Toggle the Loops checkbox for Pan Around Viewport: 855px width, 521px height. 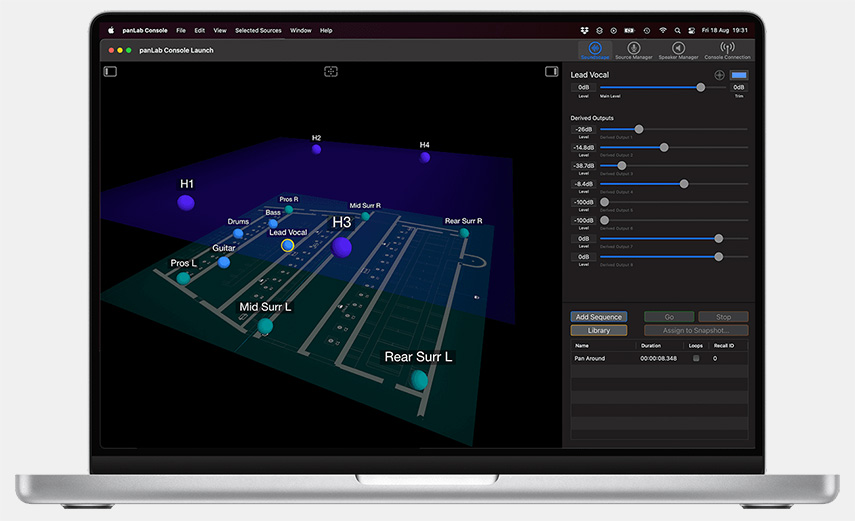(x=696, y=358)
